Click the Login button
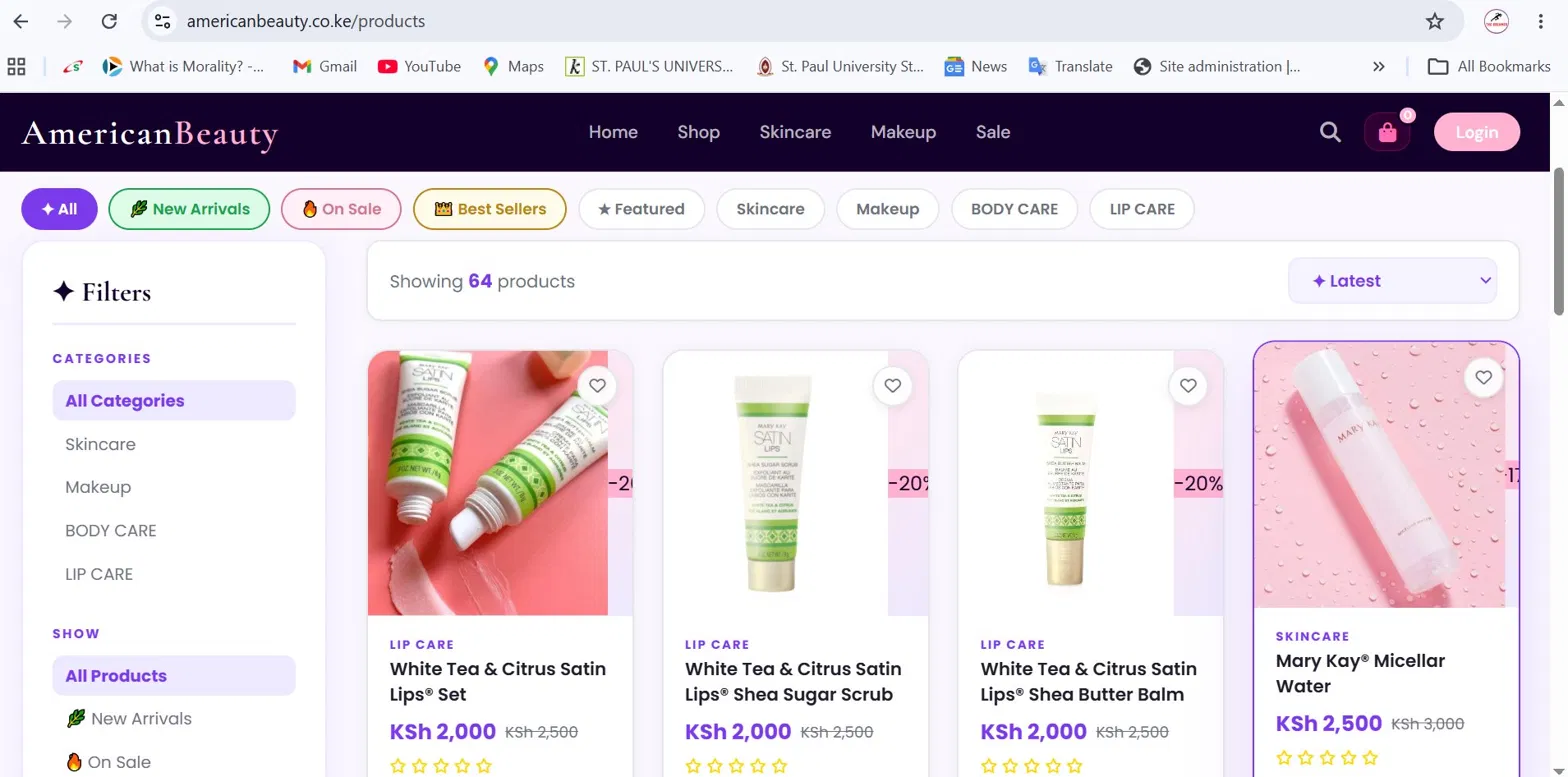The image size is (1568, 777). pyautogui.click(x=1476, y=132)
